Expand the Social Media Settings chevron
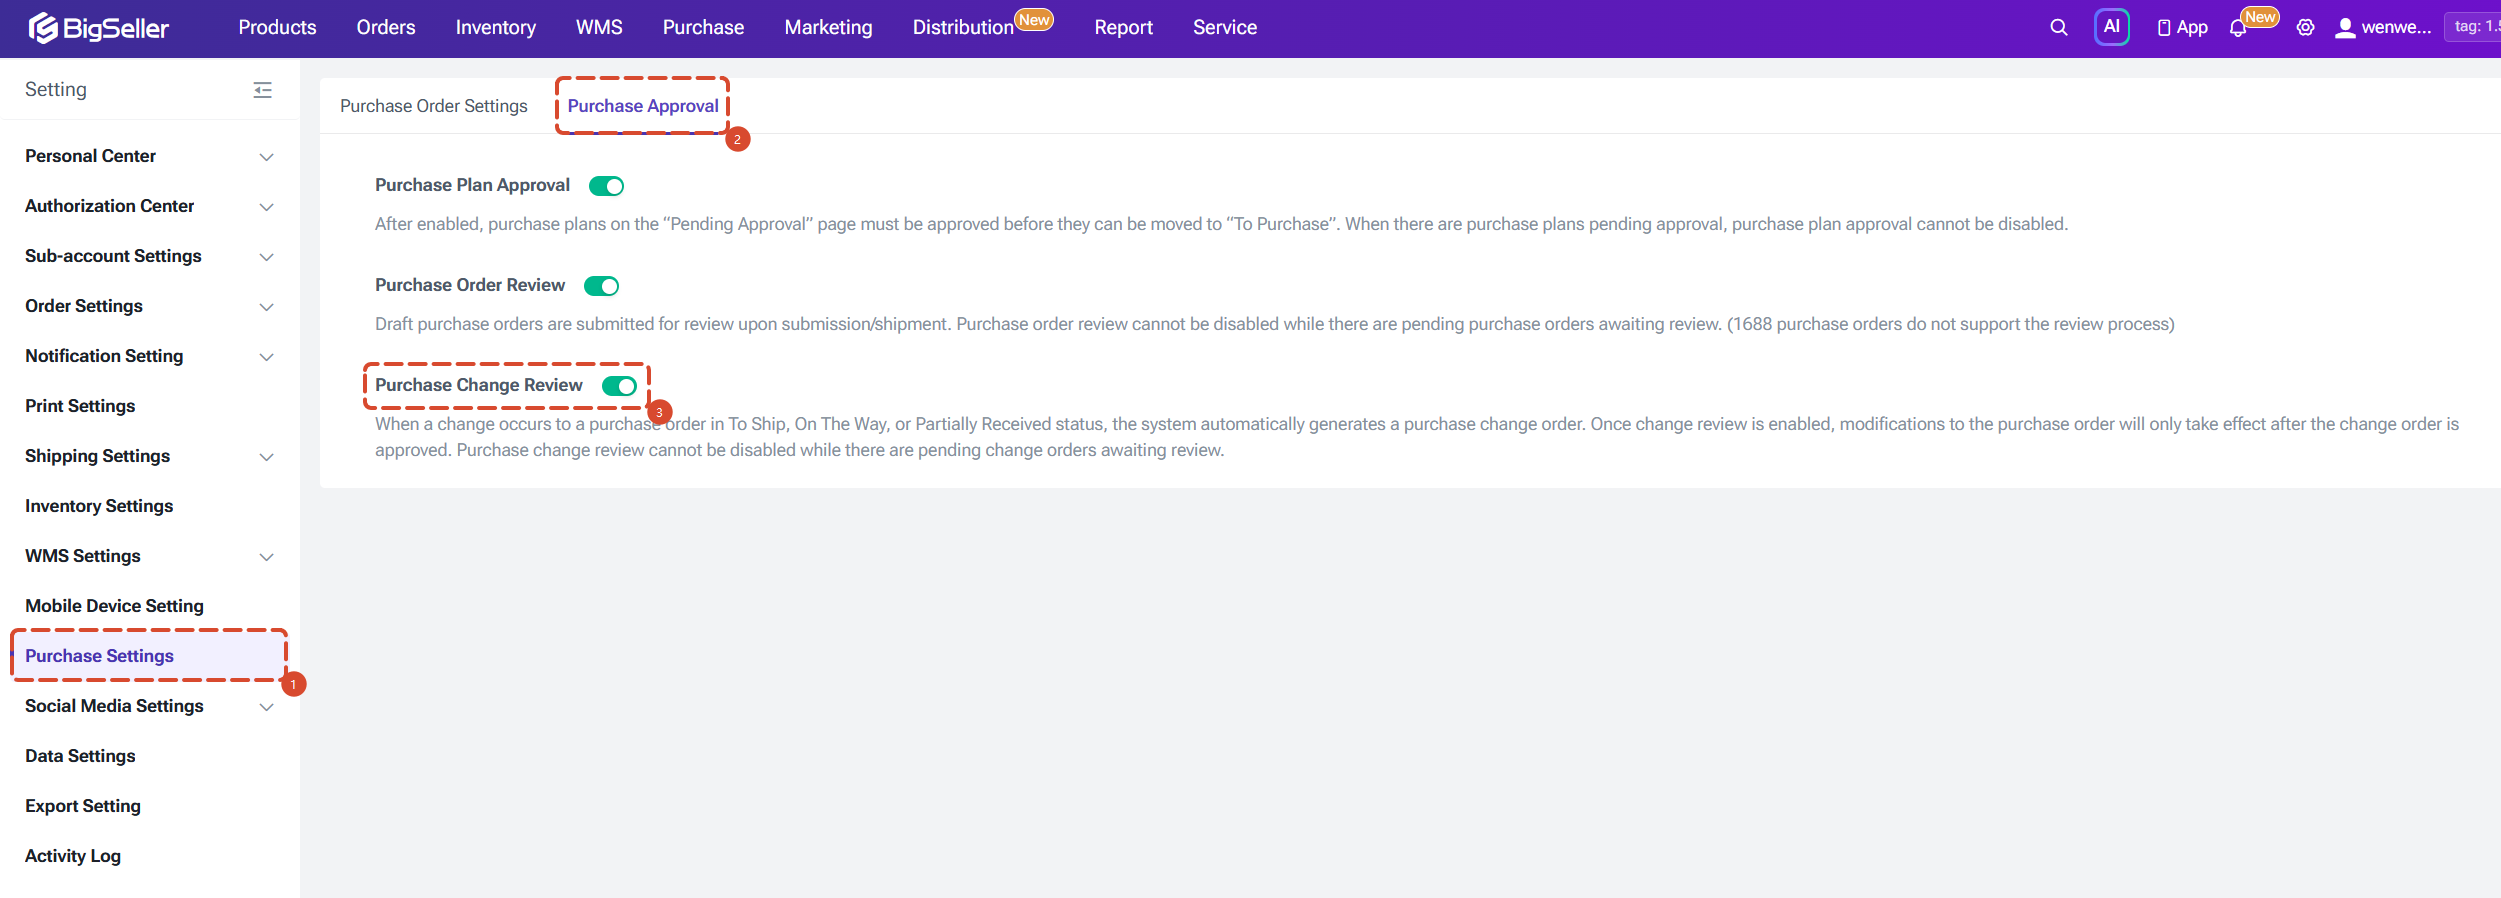Image resolution: width=2501 pixels, height=898 pixels. point(266,707)
